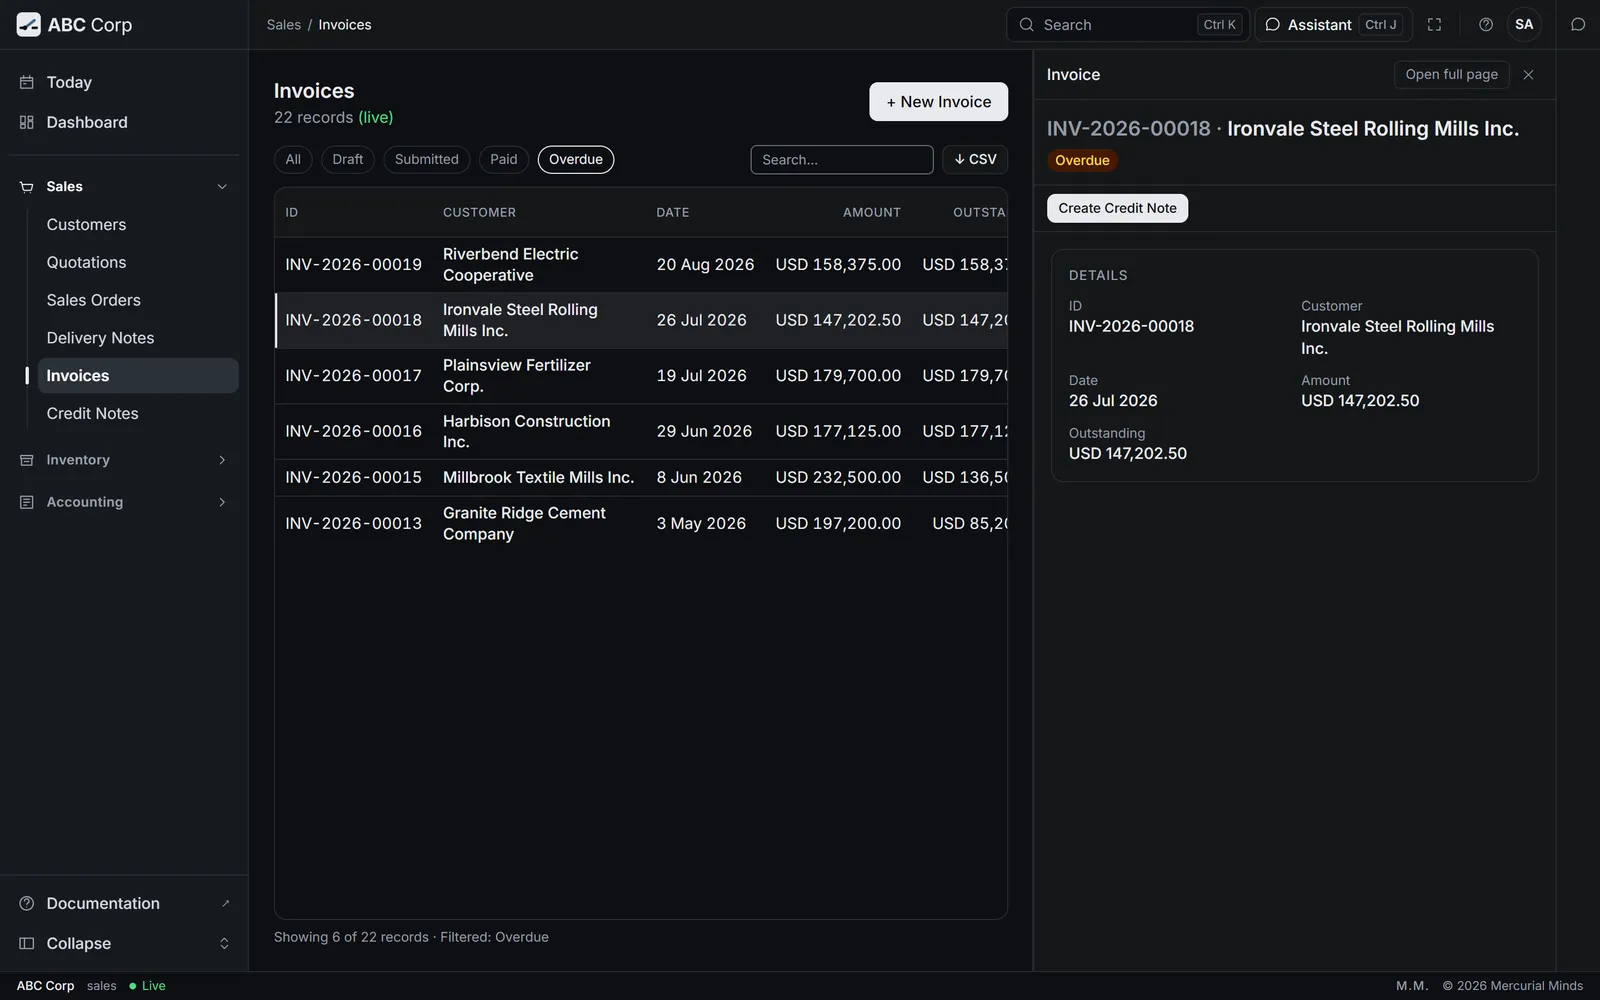
Task: Expand the Accounting section chevron
Action: click(222, 502)
